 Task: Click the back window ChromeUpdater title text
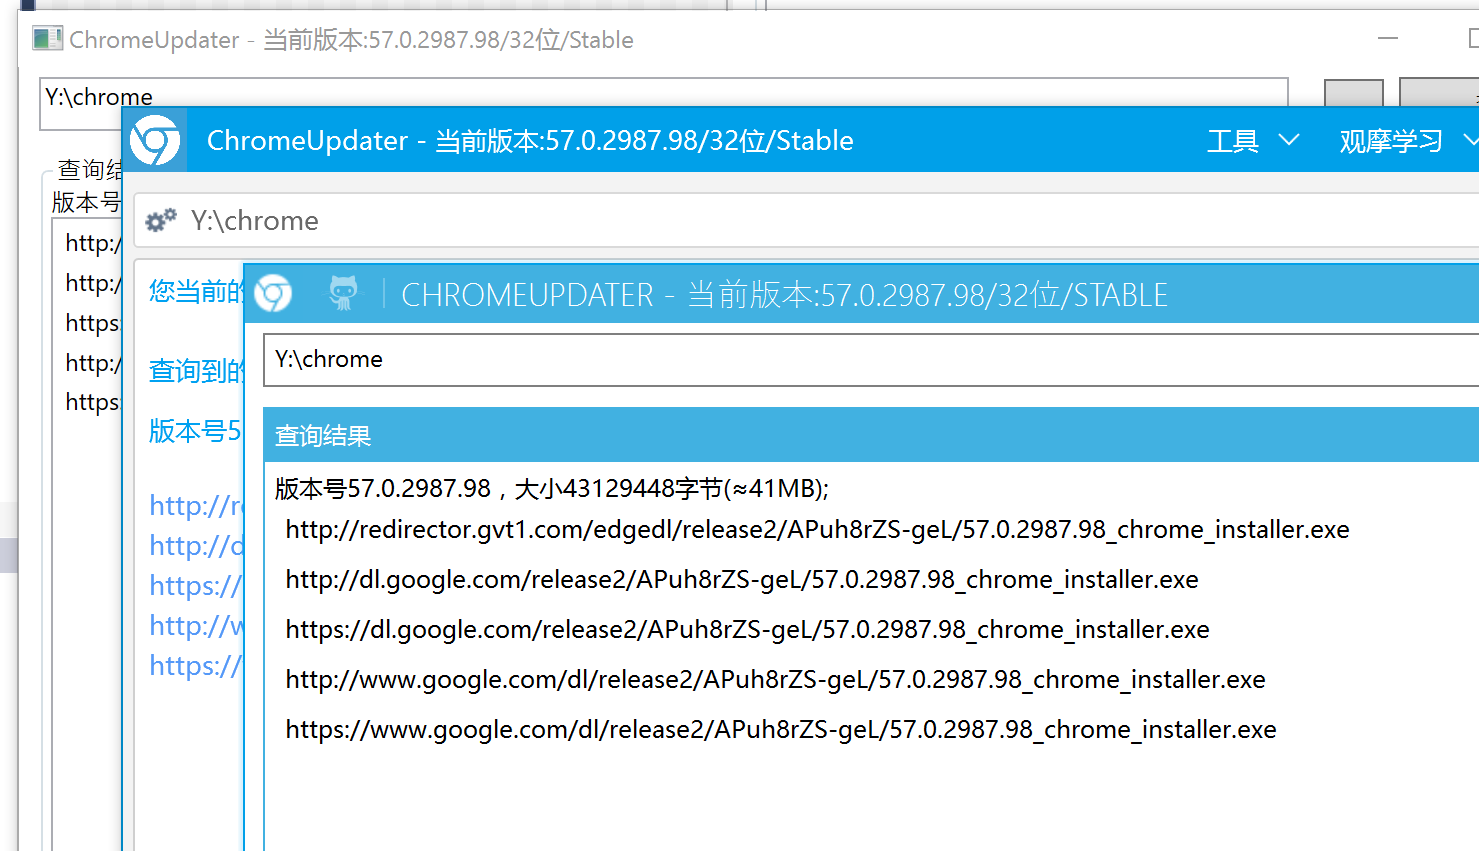(351, 40)
